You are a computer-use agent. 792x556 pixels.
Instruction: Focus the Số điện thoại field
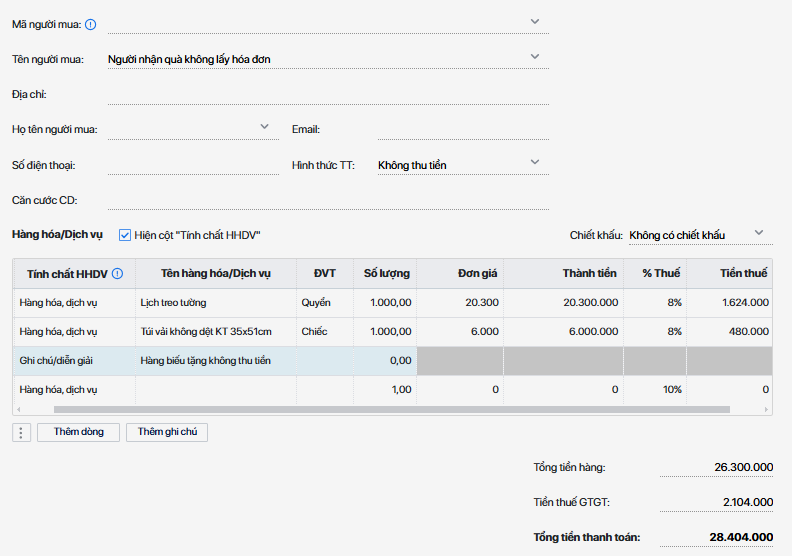coord(193,165)
